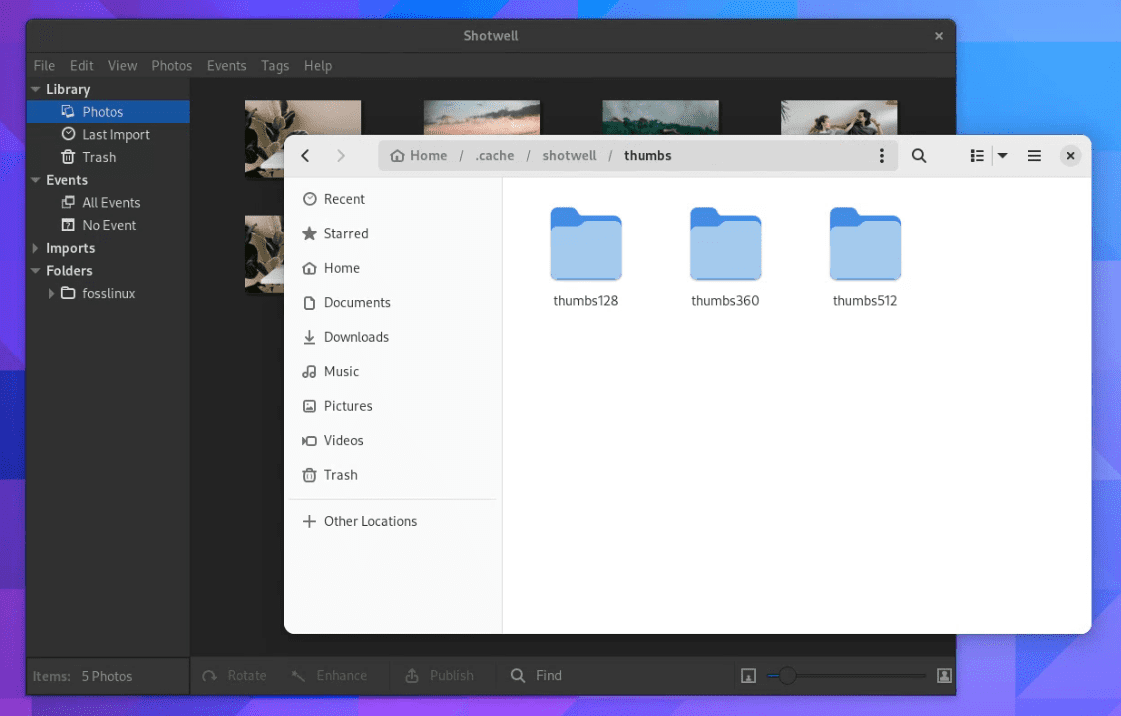1121x716 pixels.
Task: Click Rotate in Shotwell toolbar
Action: tap(234, 676)
